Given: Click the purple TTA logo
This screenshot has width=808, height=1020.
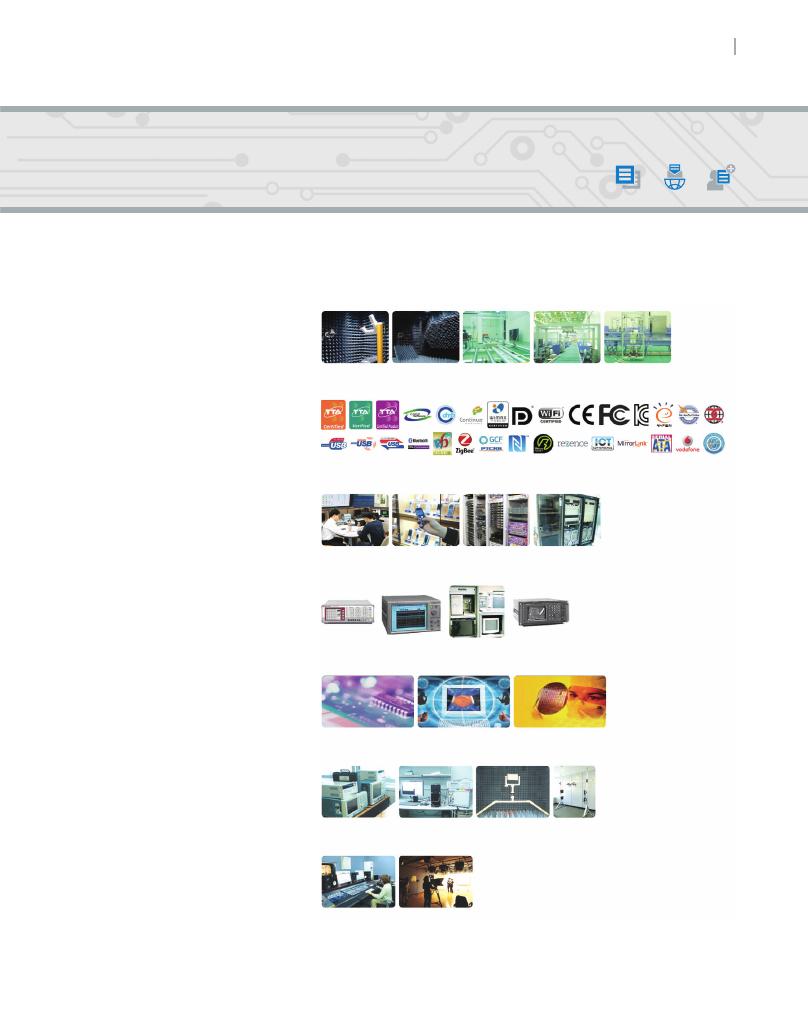Looking at the screenshot, I should point(388,415).
